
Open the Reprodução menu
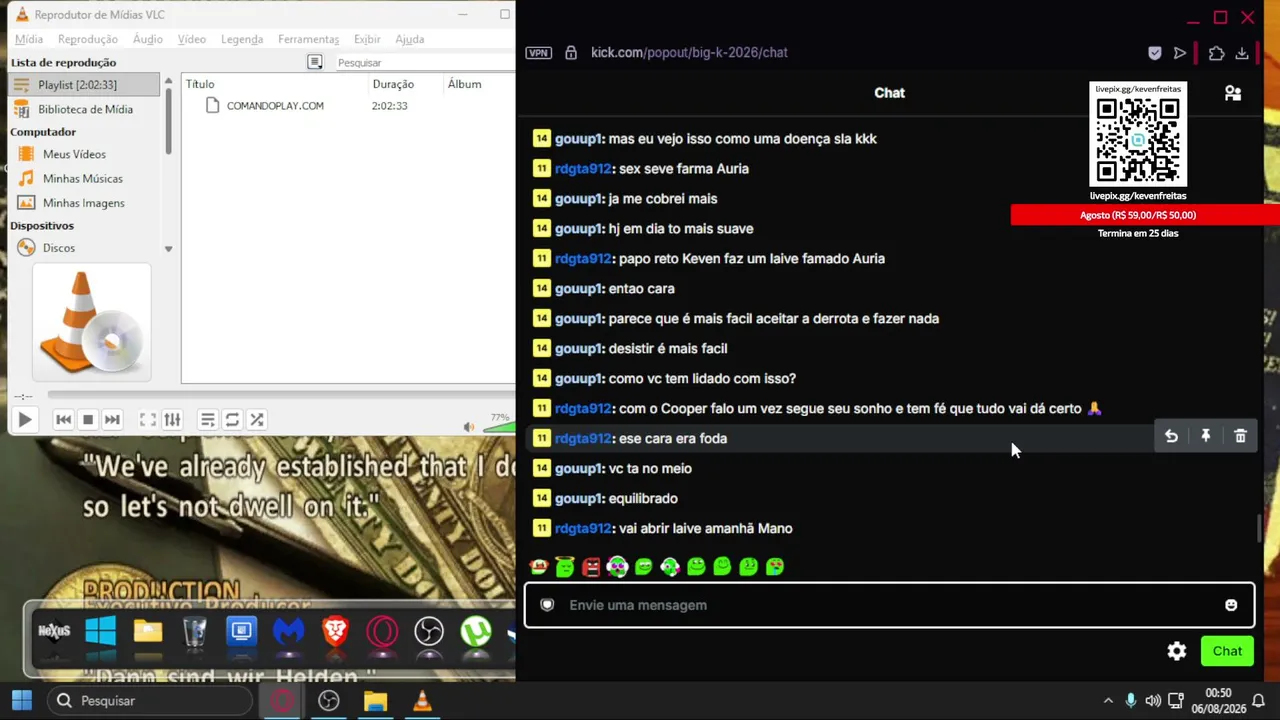(88, 39)
